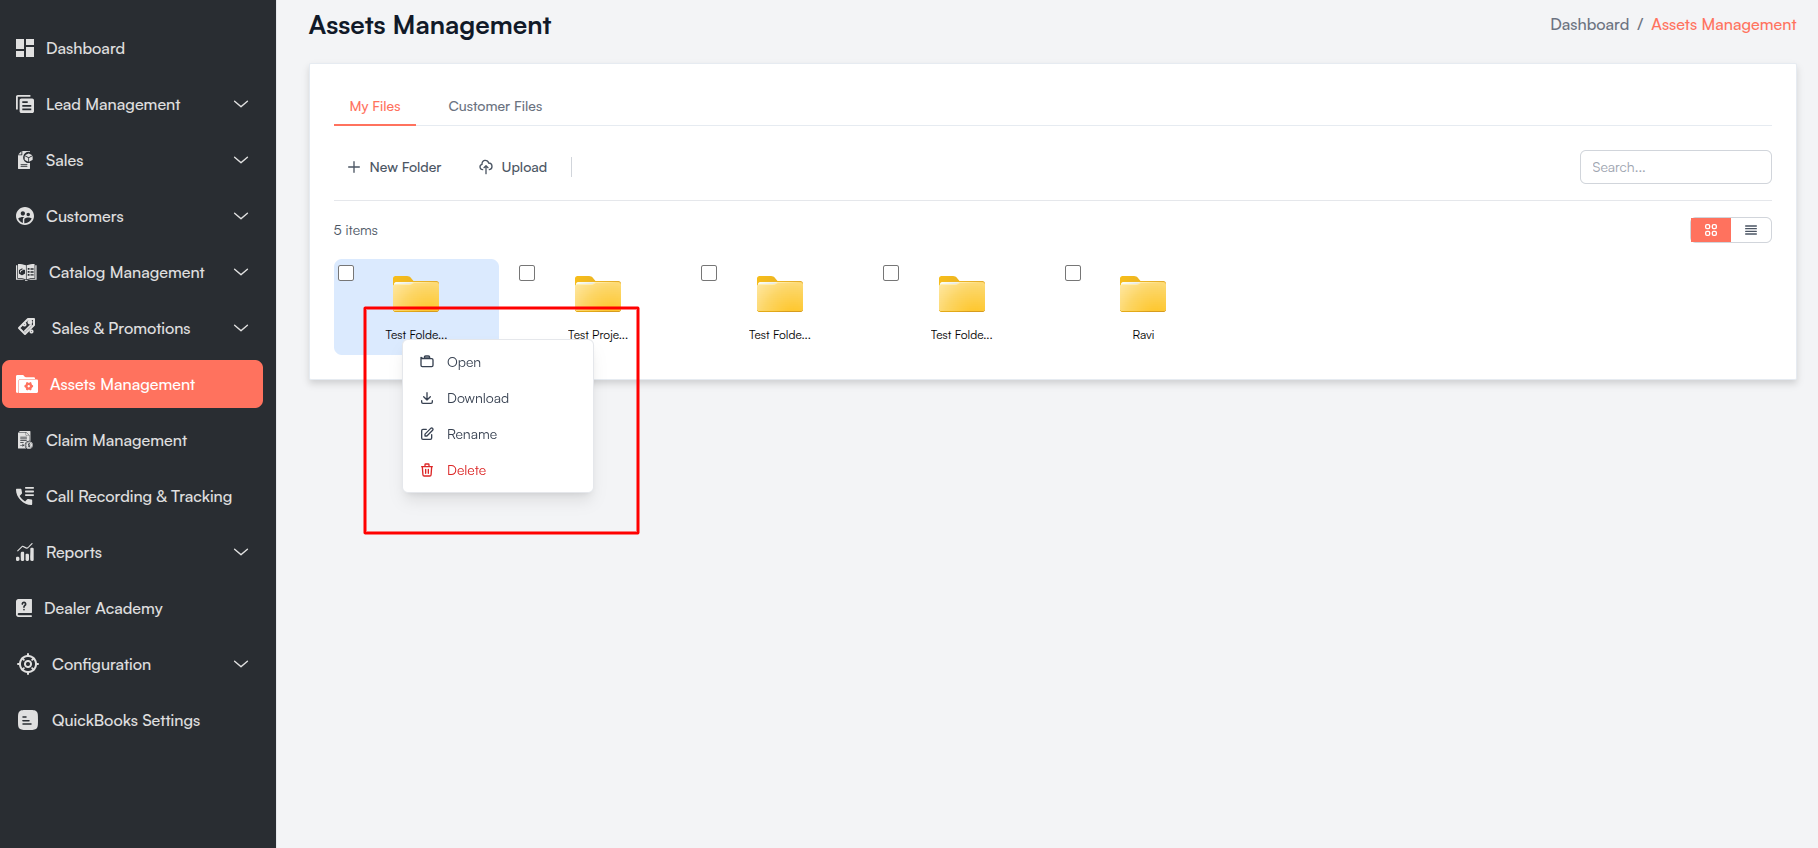This screenshot has width=1818, height=848.
Task: Click the Upload cloud icon
Action: 486,167
